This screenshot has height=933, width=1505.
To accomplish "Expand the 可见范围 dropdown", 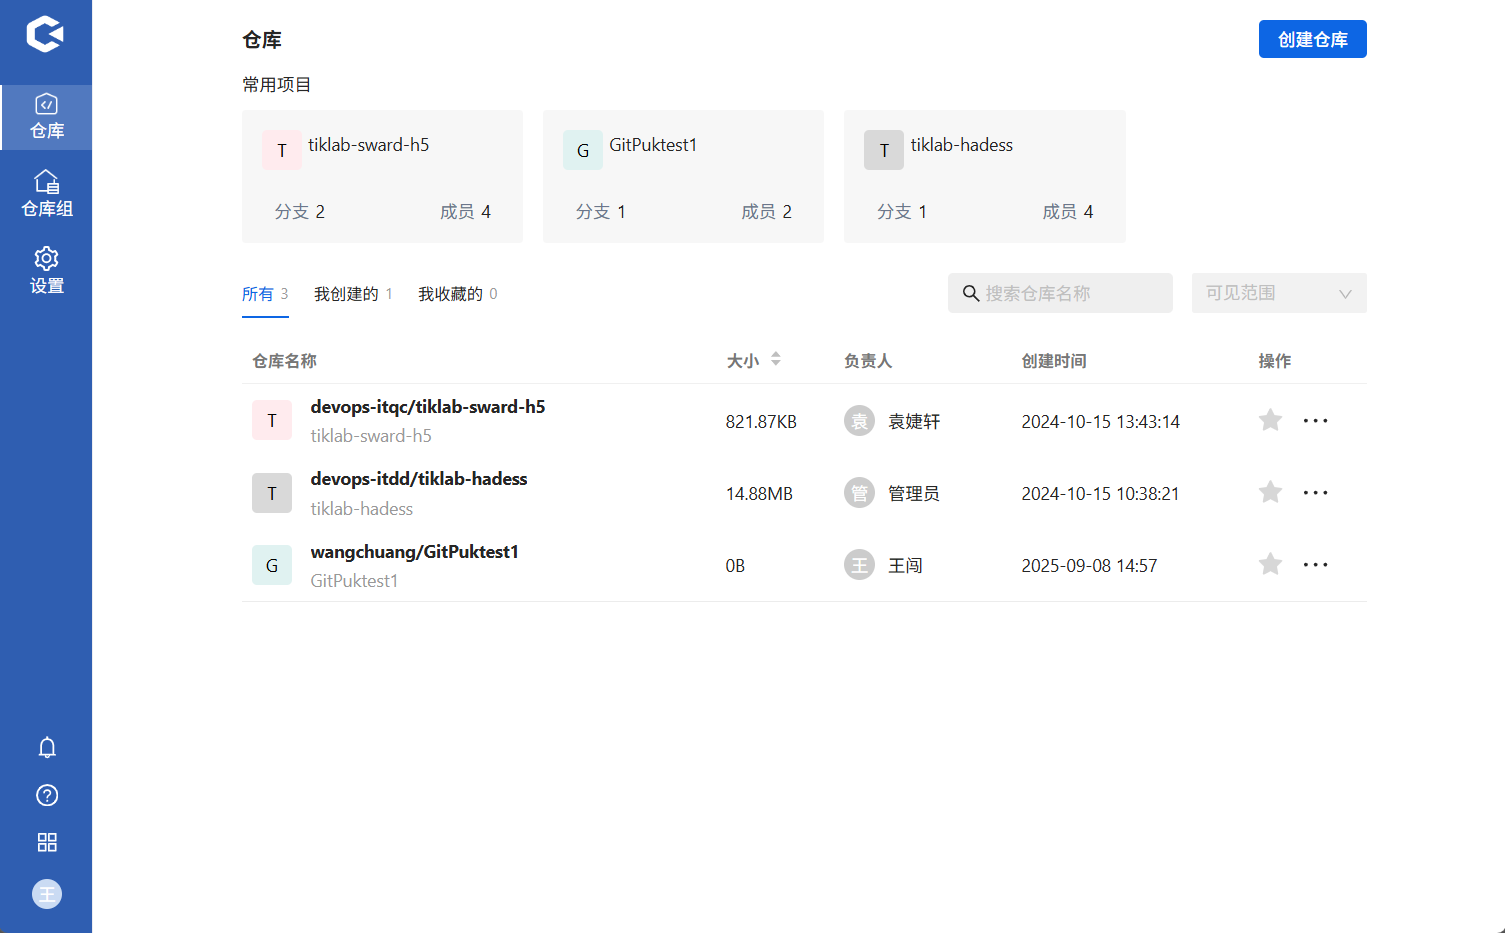I will 1279,293.
